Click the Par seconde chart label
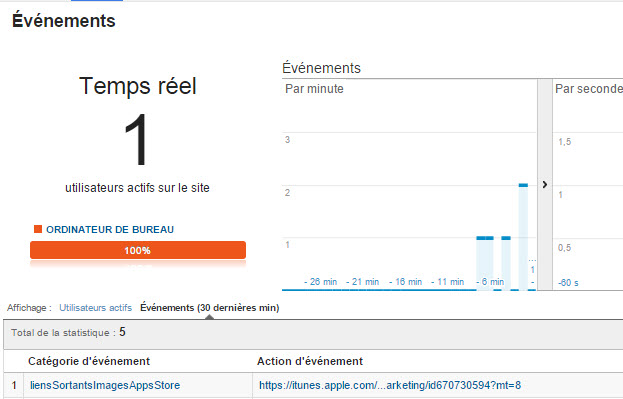The height and width of the screenshot is (399, 623). point(589,89)
